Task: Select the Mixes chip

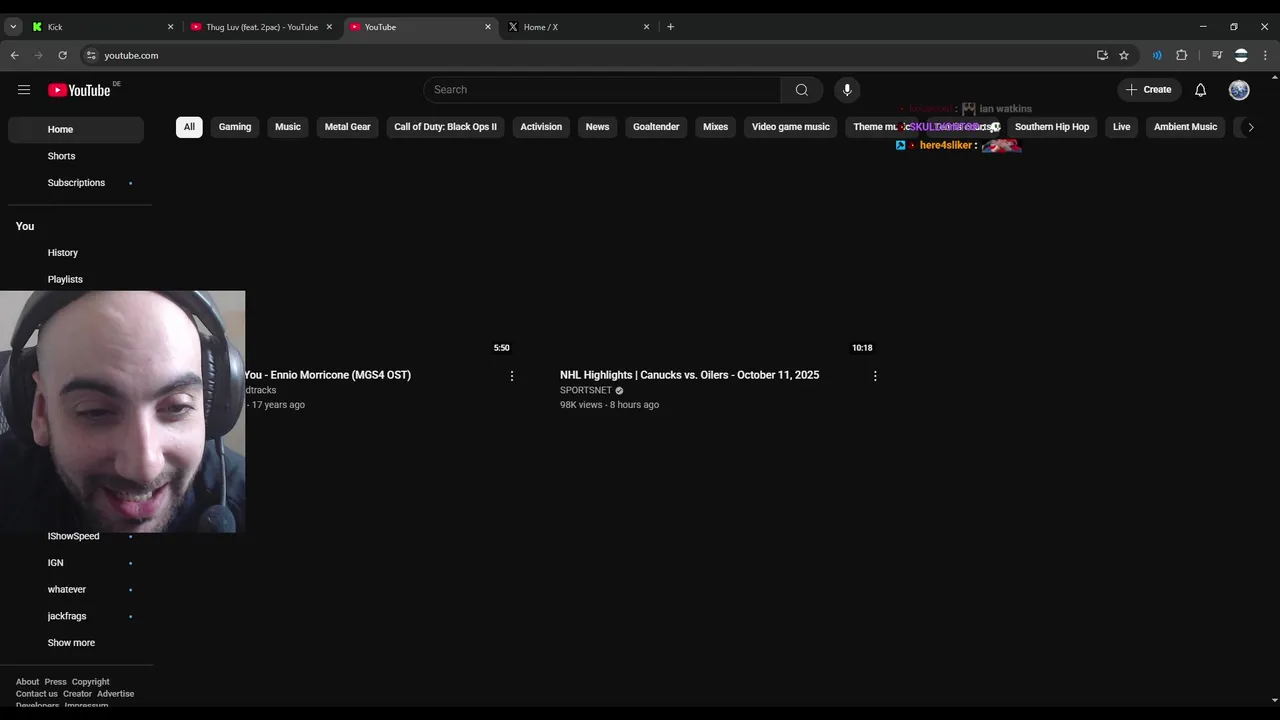Action: pyautogui.click(x=715, y=127)
